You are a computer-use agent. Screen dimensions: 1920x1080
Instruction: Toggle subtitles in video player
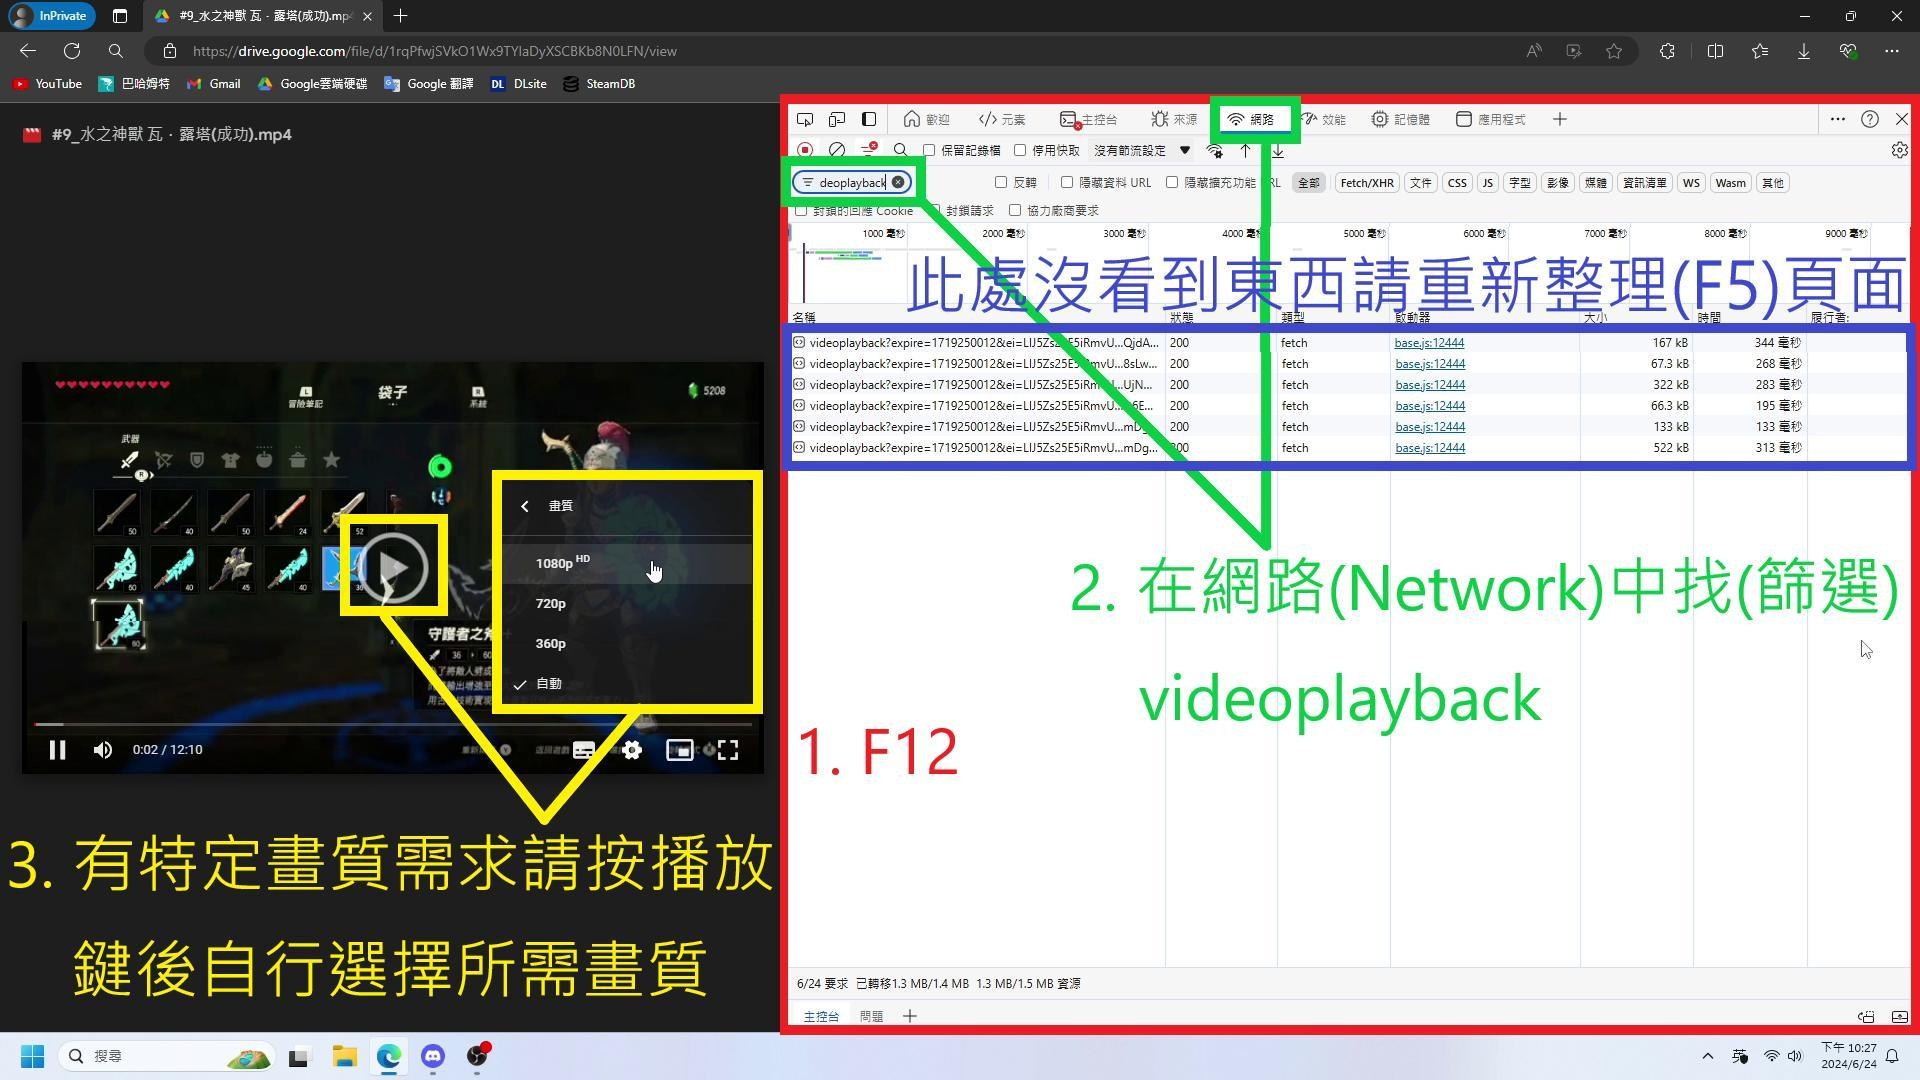tap(583, 750)
